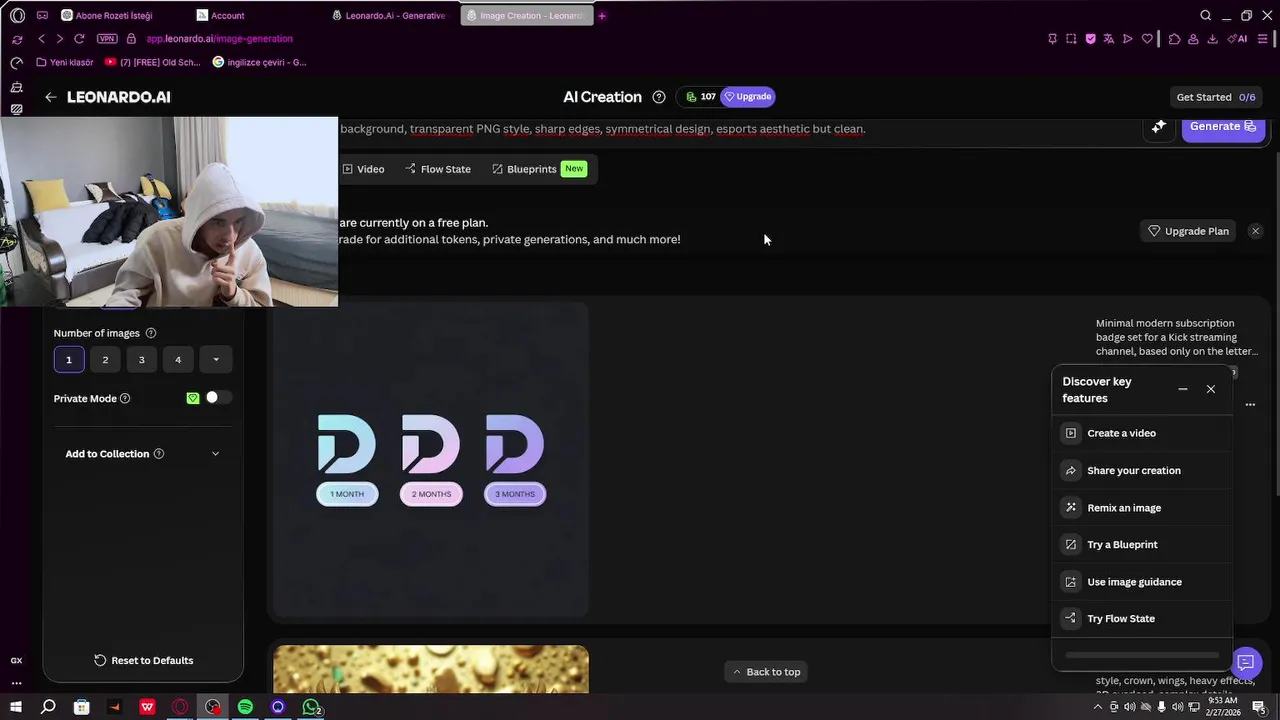Screen dimensions: 1280x720
Task: Open the browser extensions cube icon
Action: pyautogui.click(x=1175, y=39)
